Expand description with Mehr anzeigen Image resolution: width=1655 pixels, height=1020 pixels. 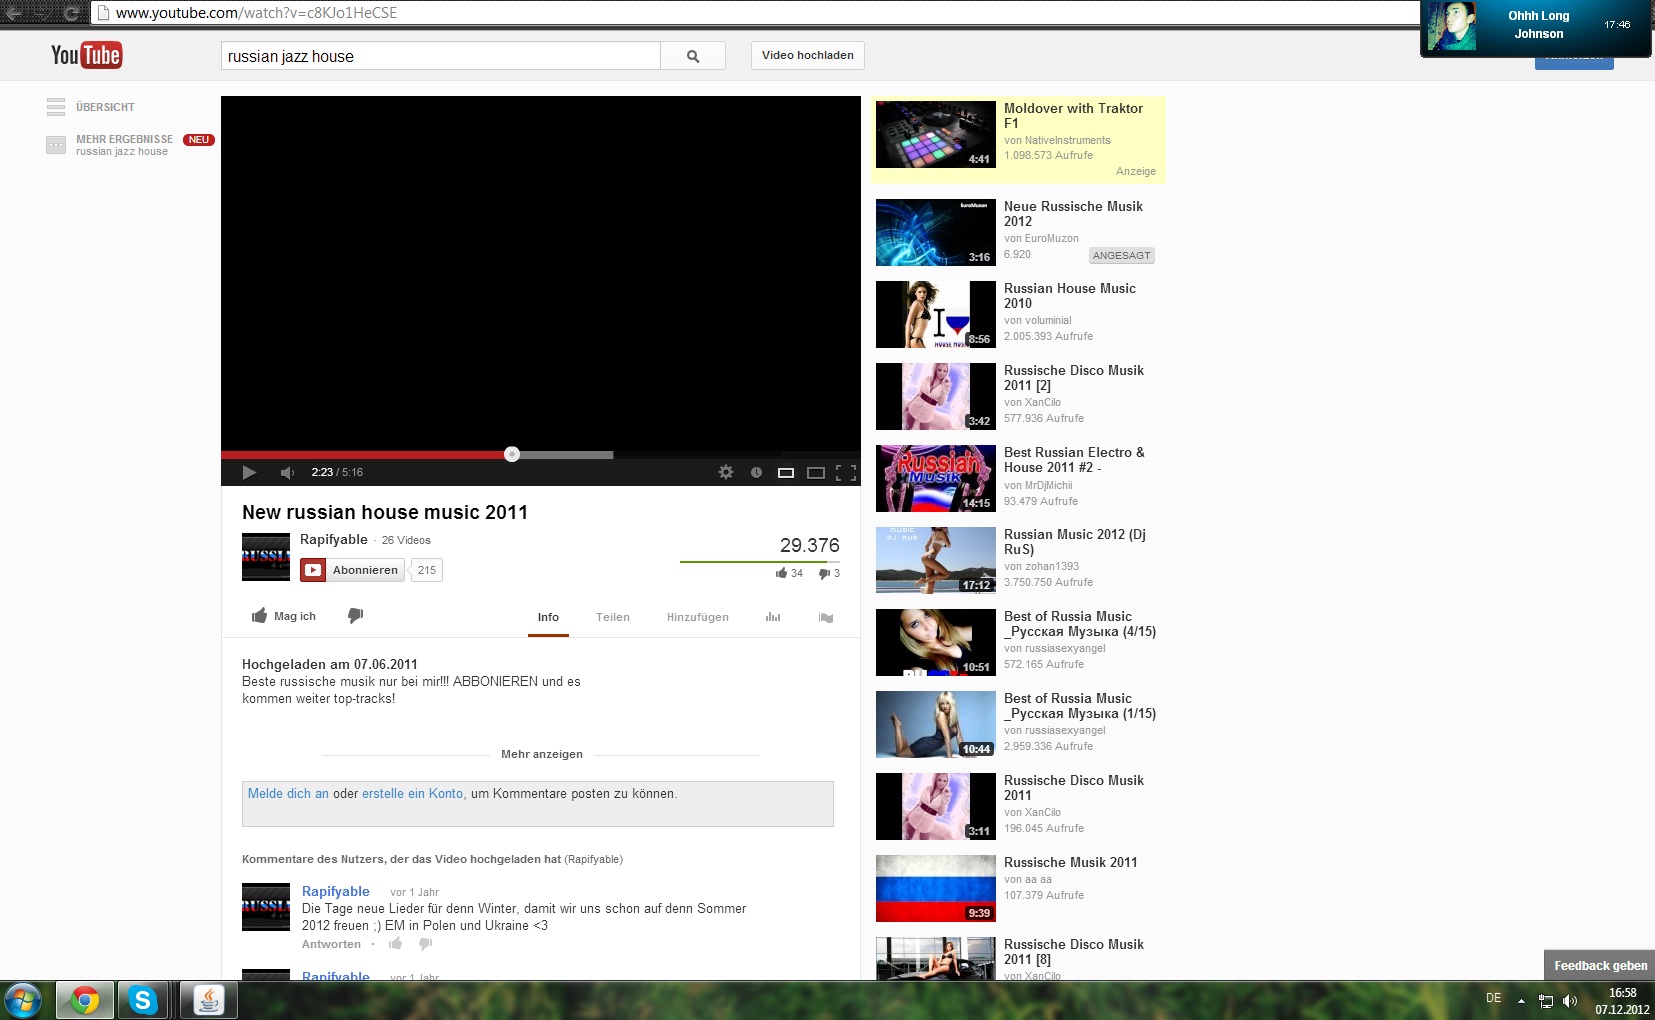coord(542,754)
